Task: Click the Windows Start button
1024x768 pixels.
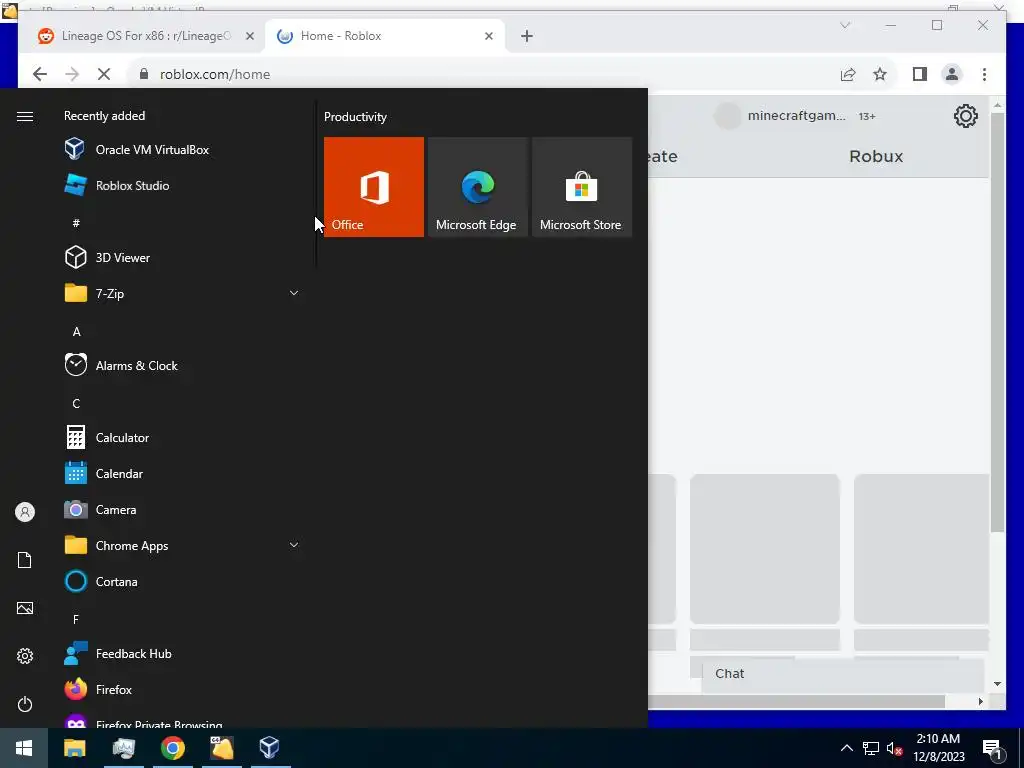Action: 24,748
